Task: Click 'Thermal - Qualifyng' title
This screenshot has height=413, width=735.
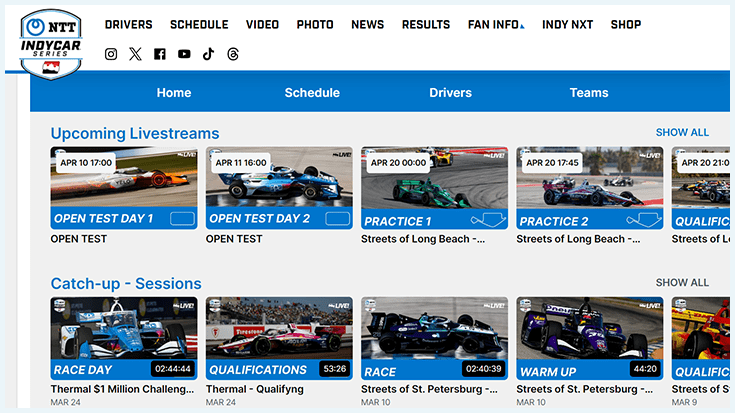Action: (x=255, y=389)
